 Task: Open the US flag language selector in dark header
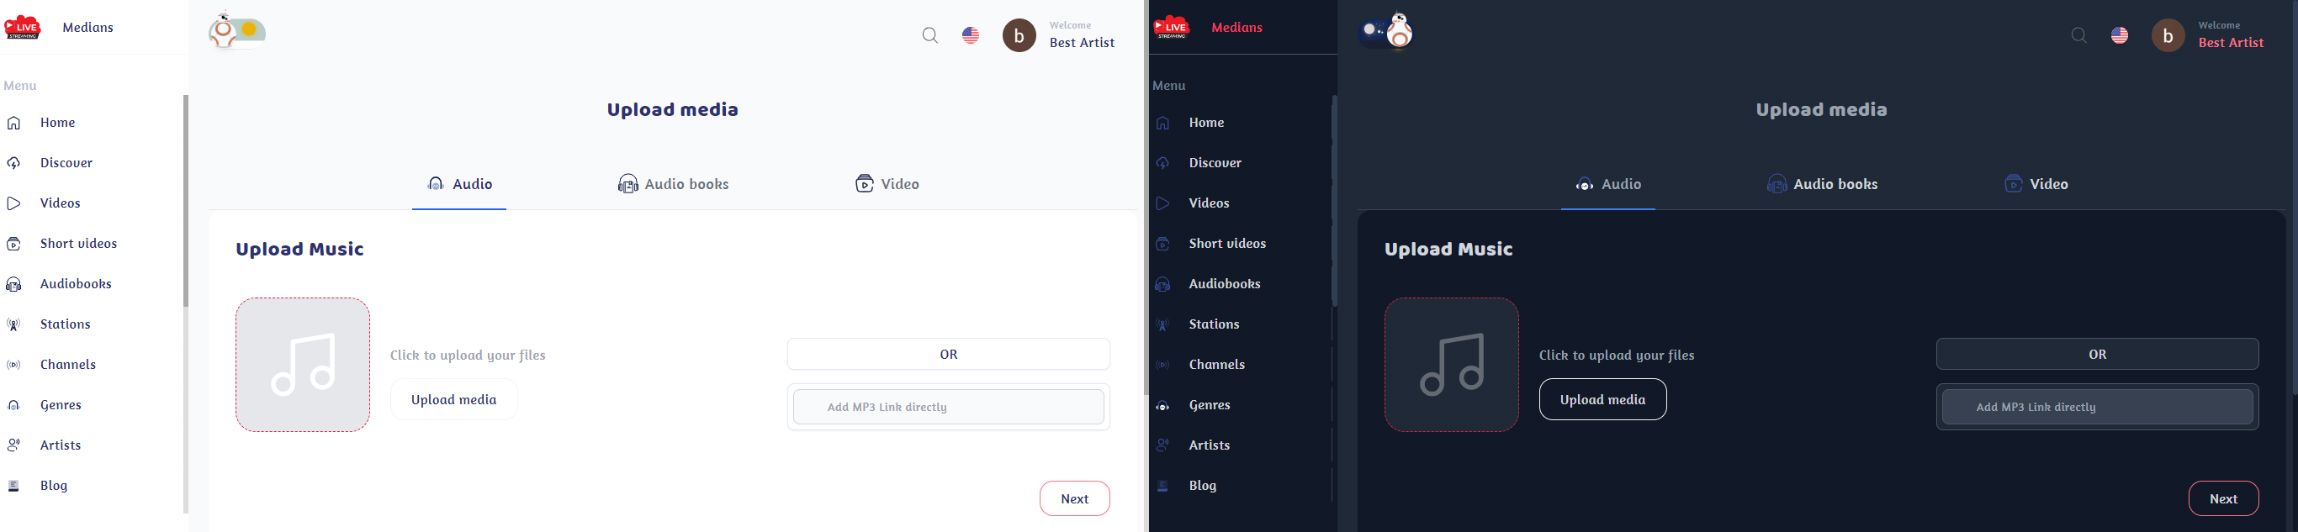coord(2119,35)
